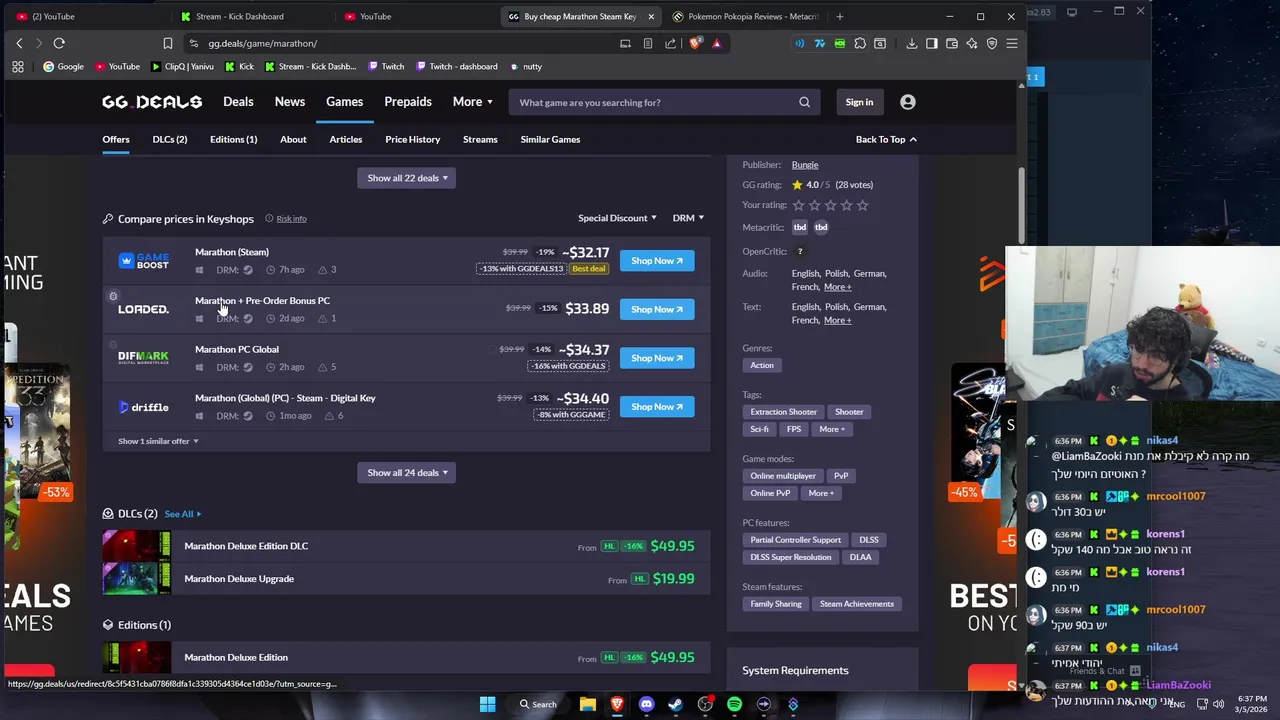Open a new browser tab with plus

(839, 16)
